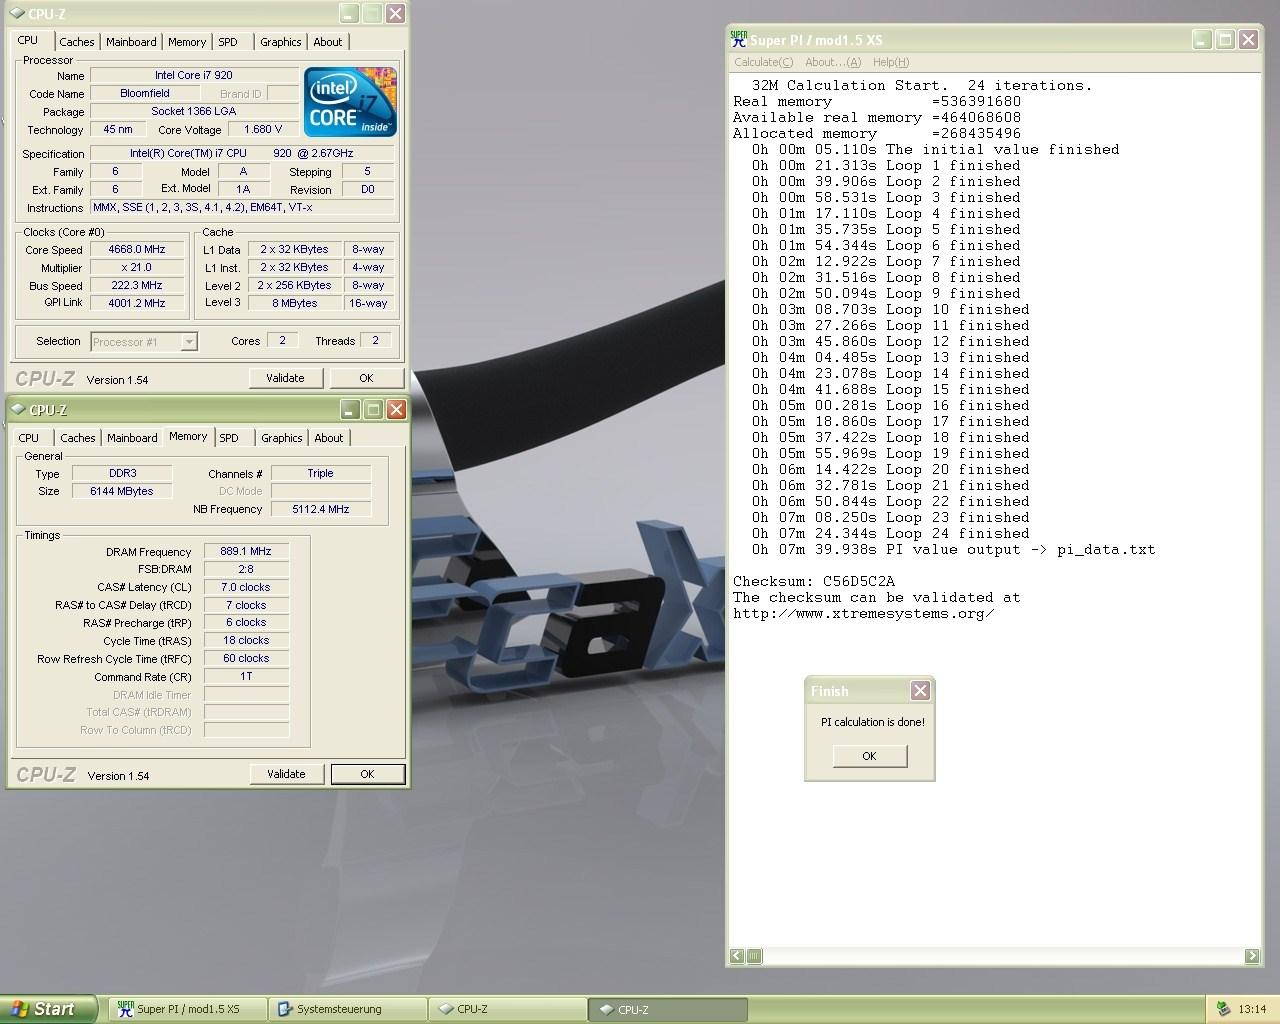Click the Intel Core i7 logo
The height and width of the screenshot is (1024, 1280).
coord(350,102)
